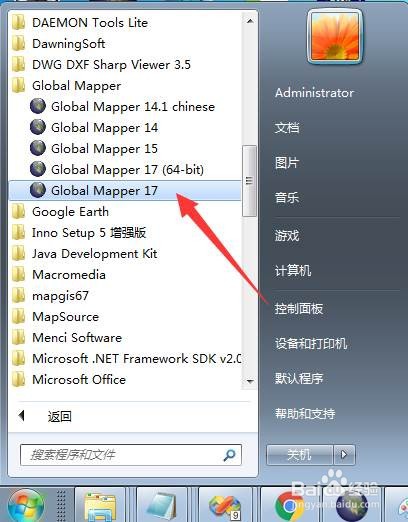Click scroll up arrow of programs list
Screen dimensions: 408x522
[250, 21]
